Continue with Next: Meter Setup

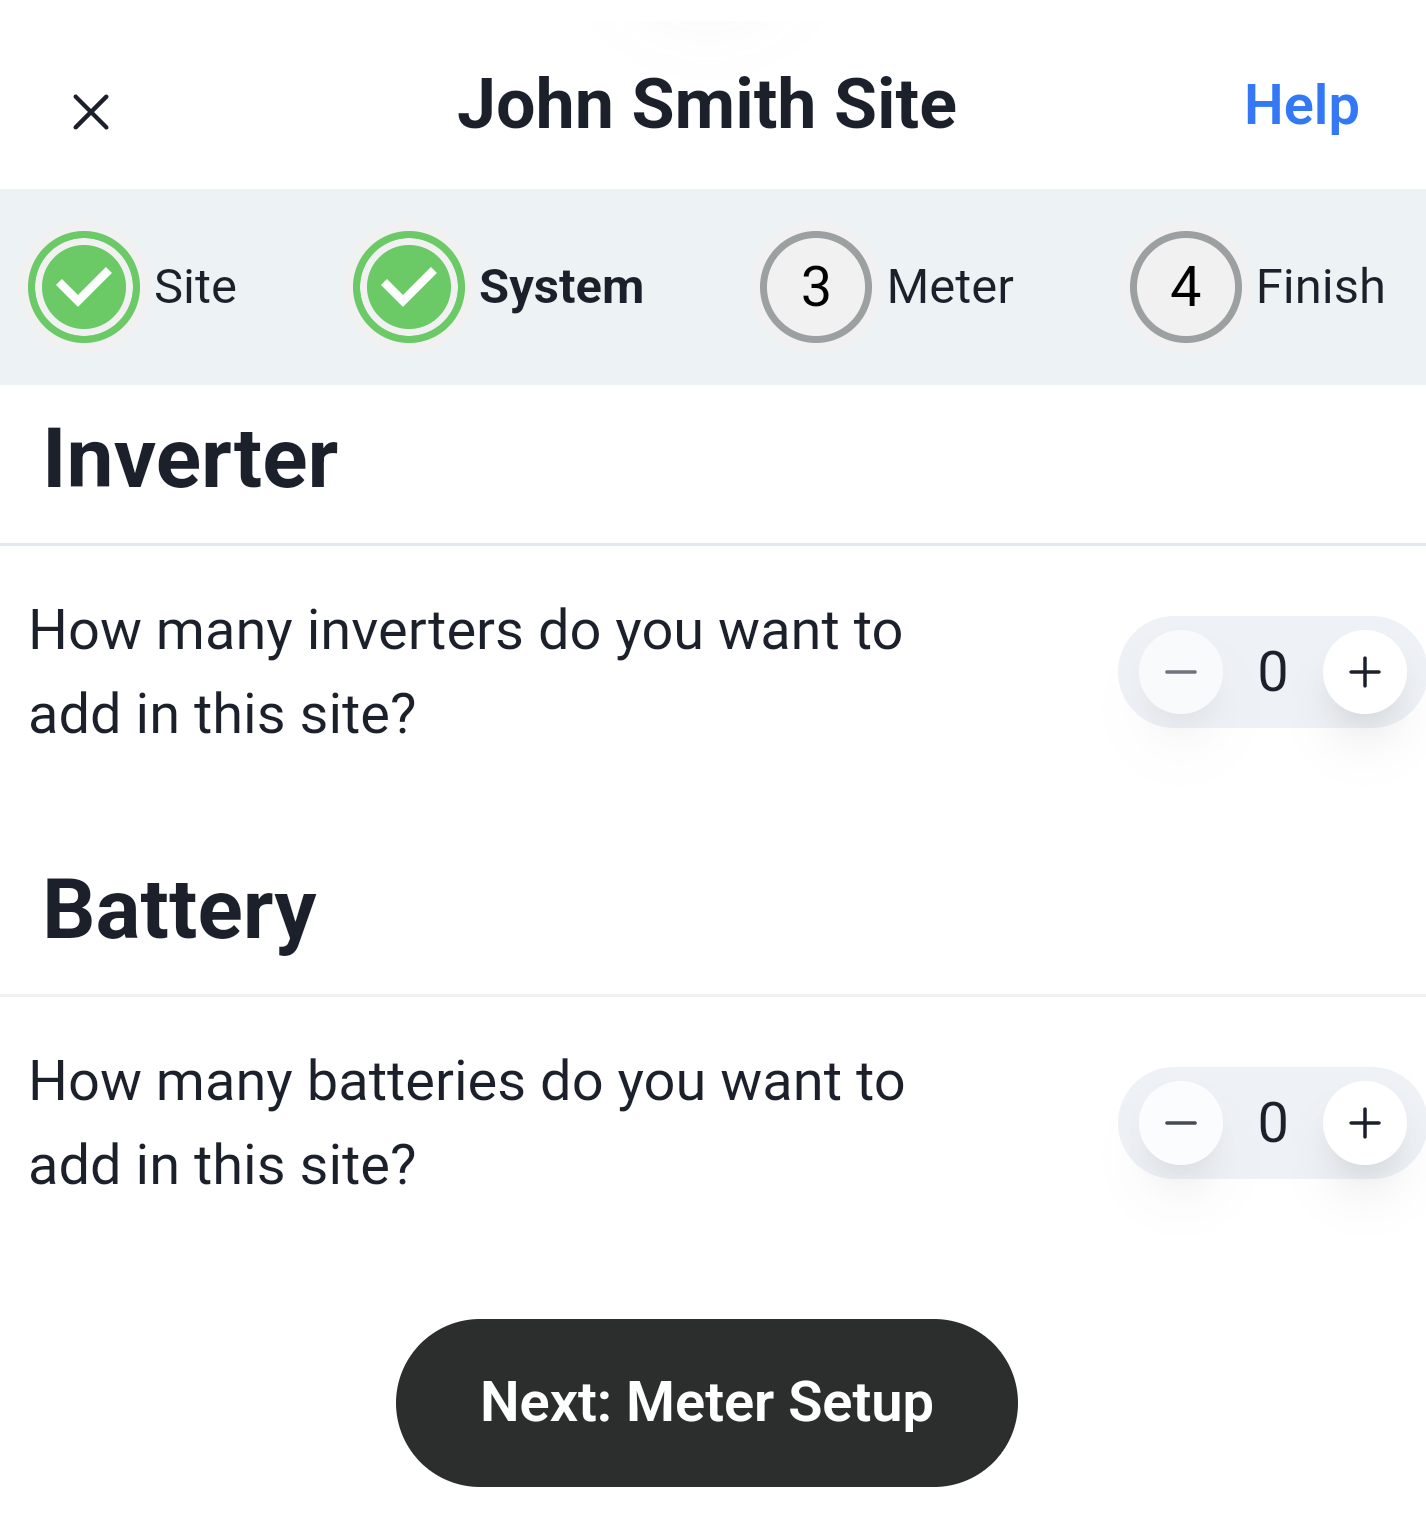707,1402
